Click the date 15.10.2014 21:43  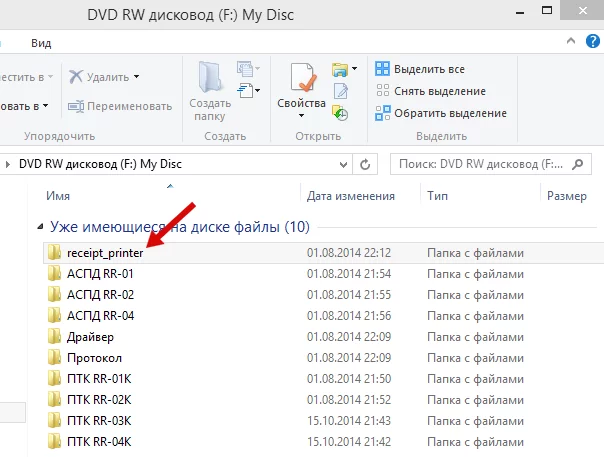(349, 420)
